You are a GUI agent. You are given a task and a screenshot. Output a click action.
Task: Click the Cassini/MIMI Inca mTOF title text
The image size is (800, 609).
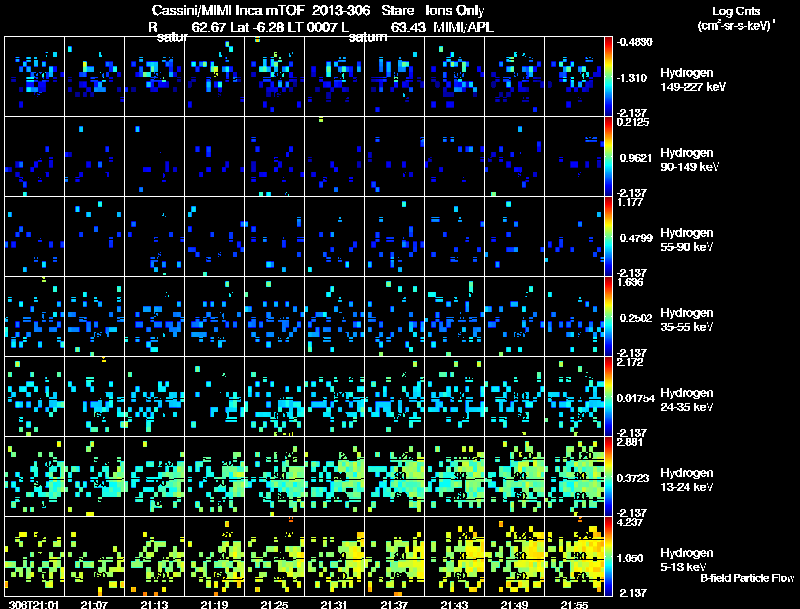[228, 11]
